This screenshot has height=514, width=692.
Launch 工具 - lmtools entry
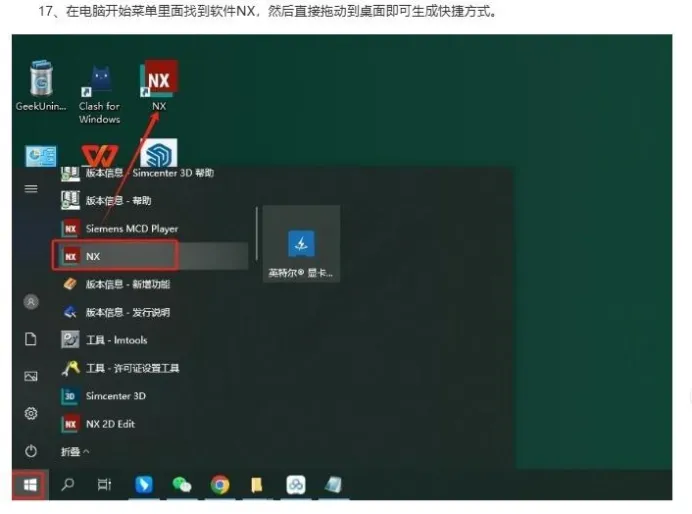[104, 340]
